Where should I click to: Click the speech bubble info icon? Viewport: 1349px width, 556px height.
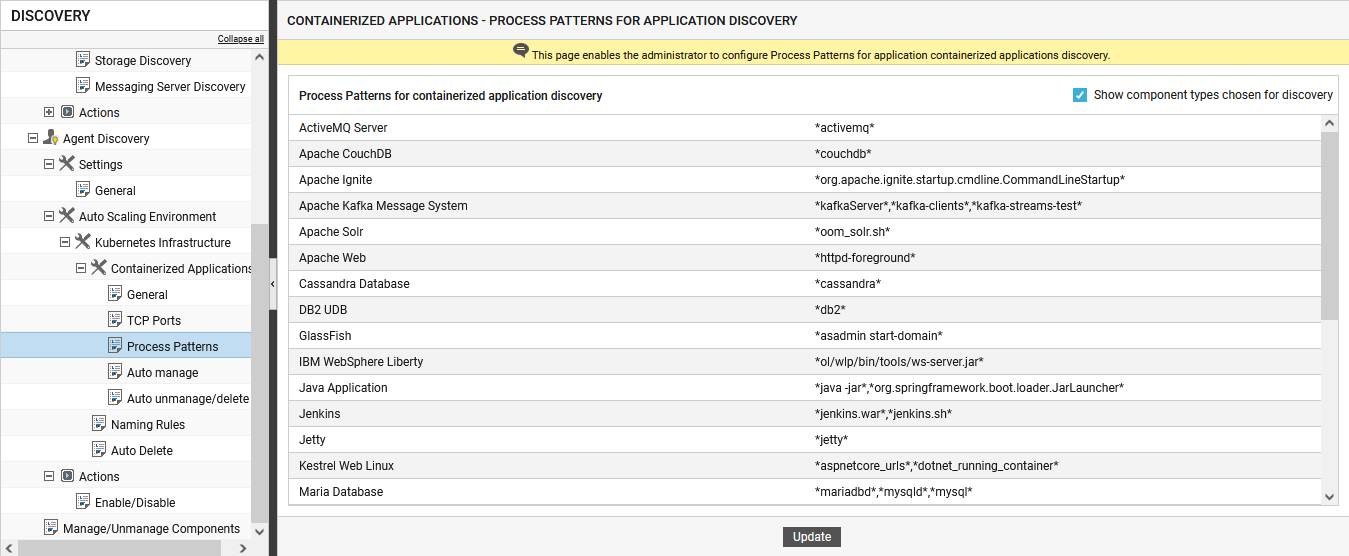pos(520,50)
